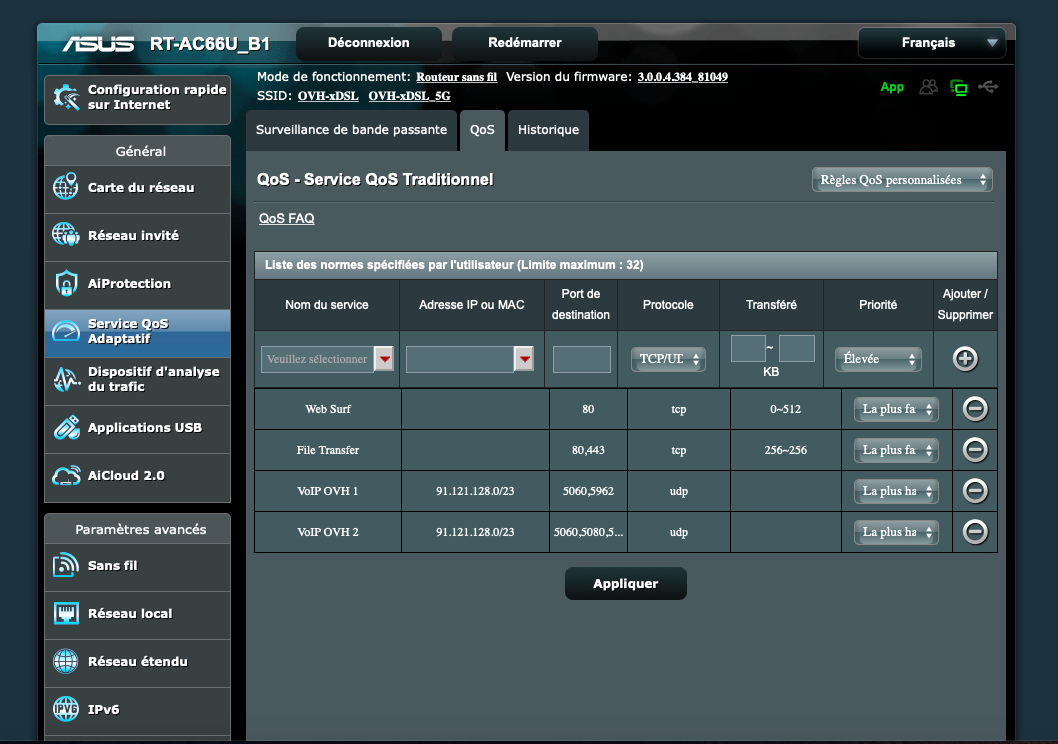The height and width of the screenshot is (744, 1058).
Task: Switch to the Historique tab
Action: click(548, 130)
